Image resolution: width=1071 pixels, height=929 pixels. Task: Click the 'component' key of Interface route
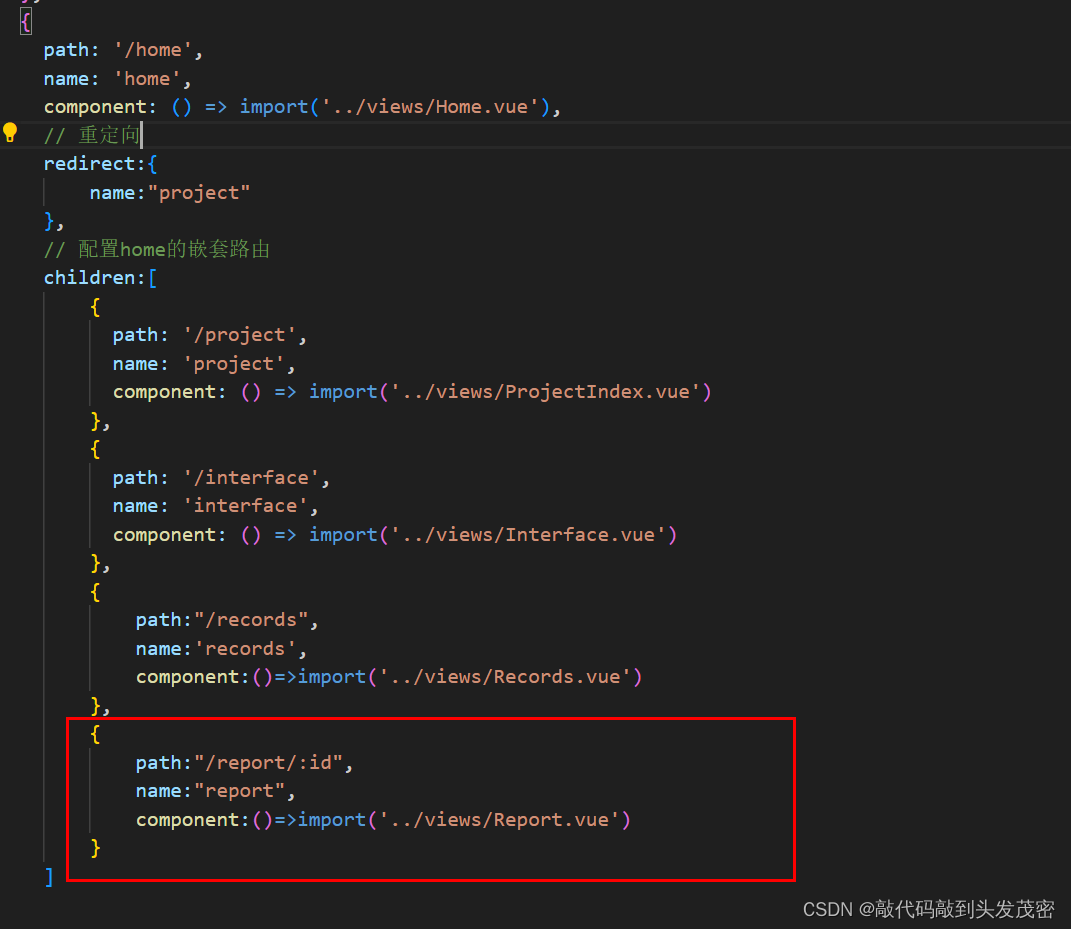click(164, 534)
